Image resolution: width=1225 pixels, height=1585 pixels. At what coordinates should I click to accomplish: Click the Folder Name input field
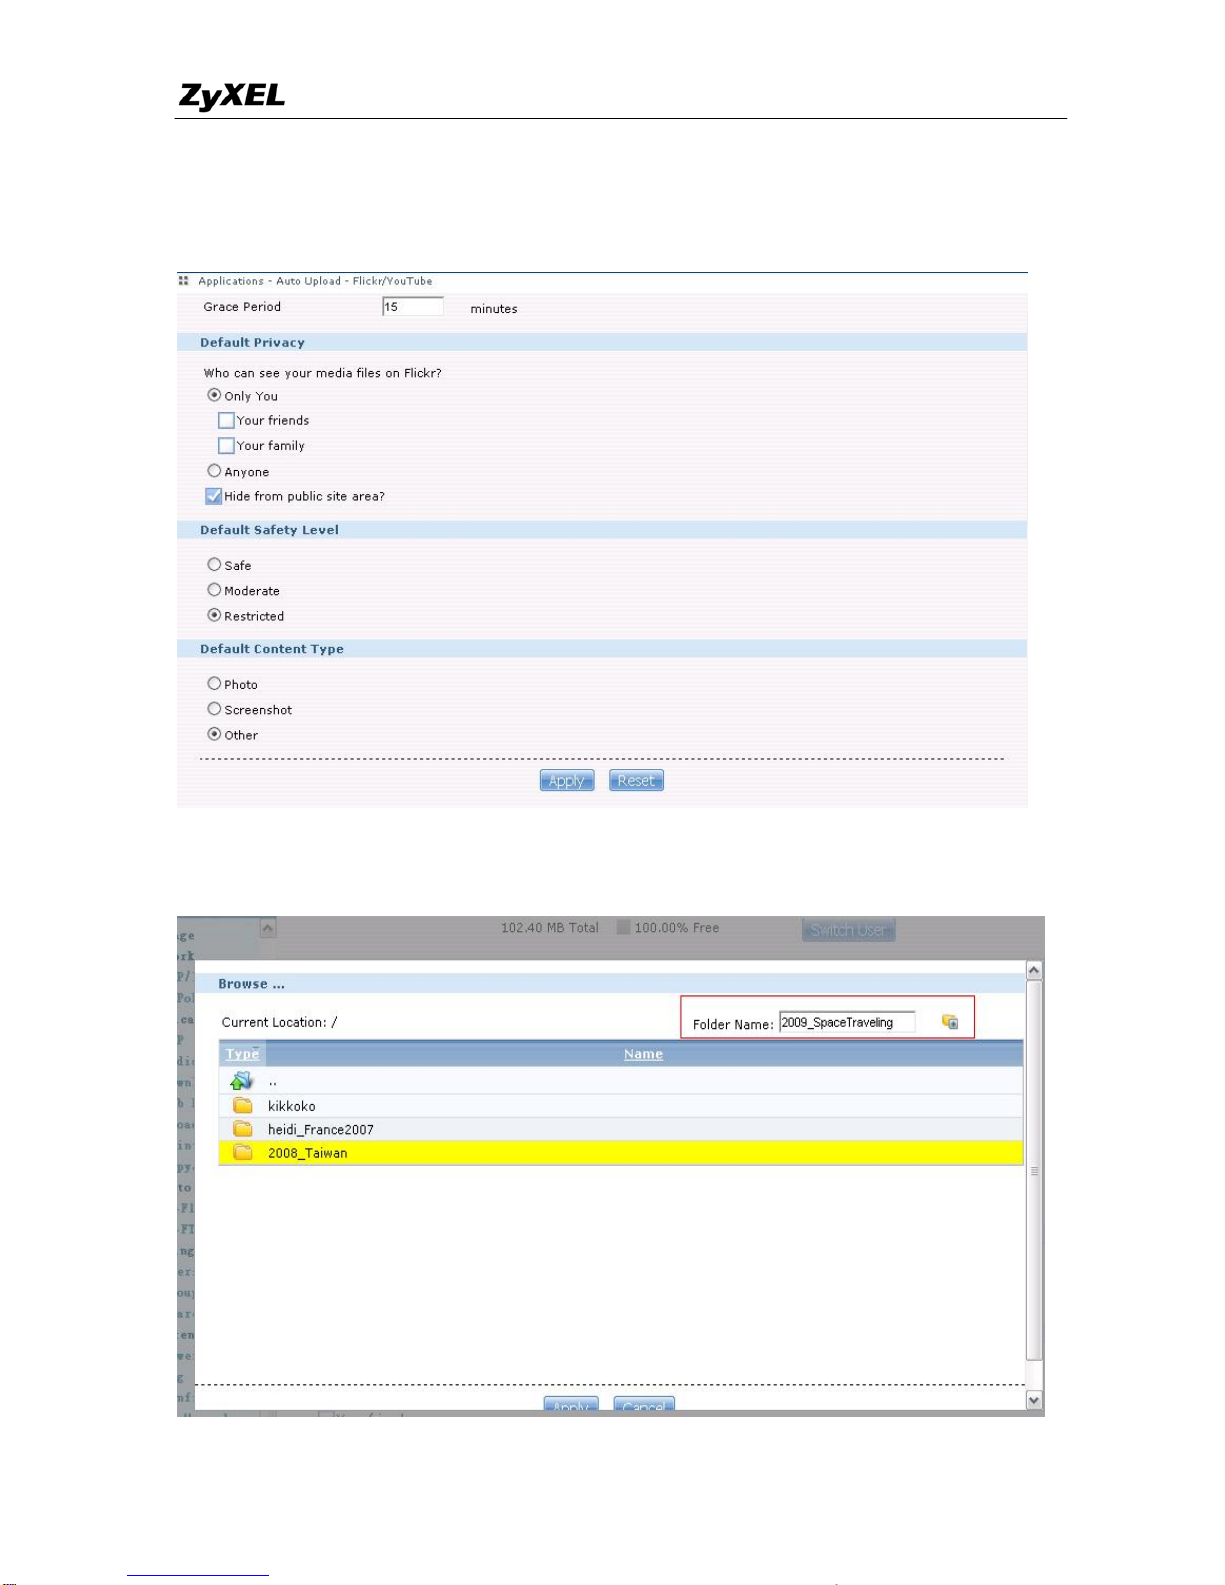click(x=847, y=1022)
